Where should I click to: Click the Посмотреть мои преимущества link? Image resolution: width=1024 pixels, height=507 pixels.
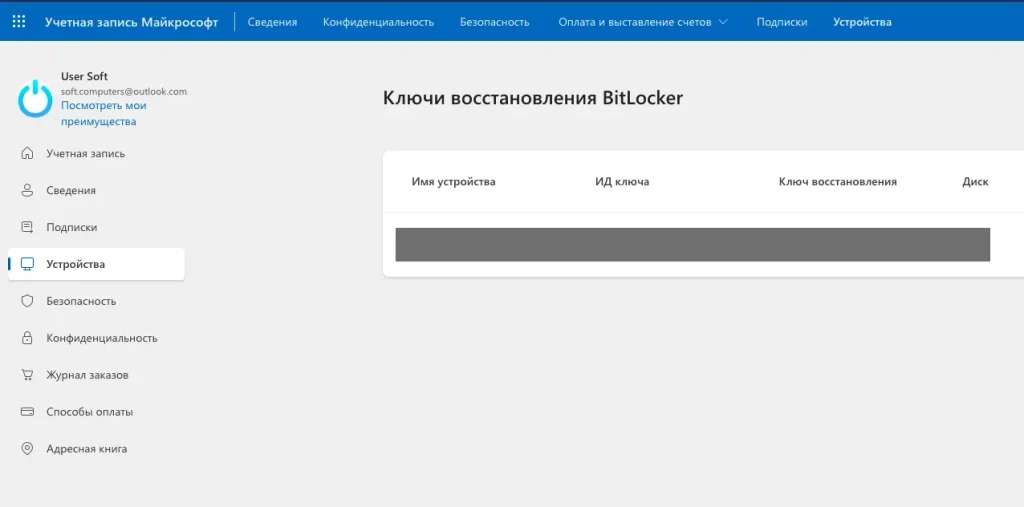[x=103, y=113]
